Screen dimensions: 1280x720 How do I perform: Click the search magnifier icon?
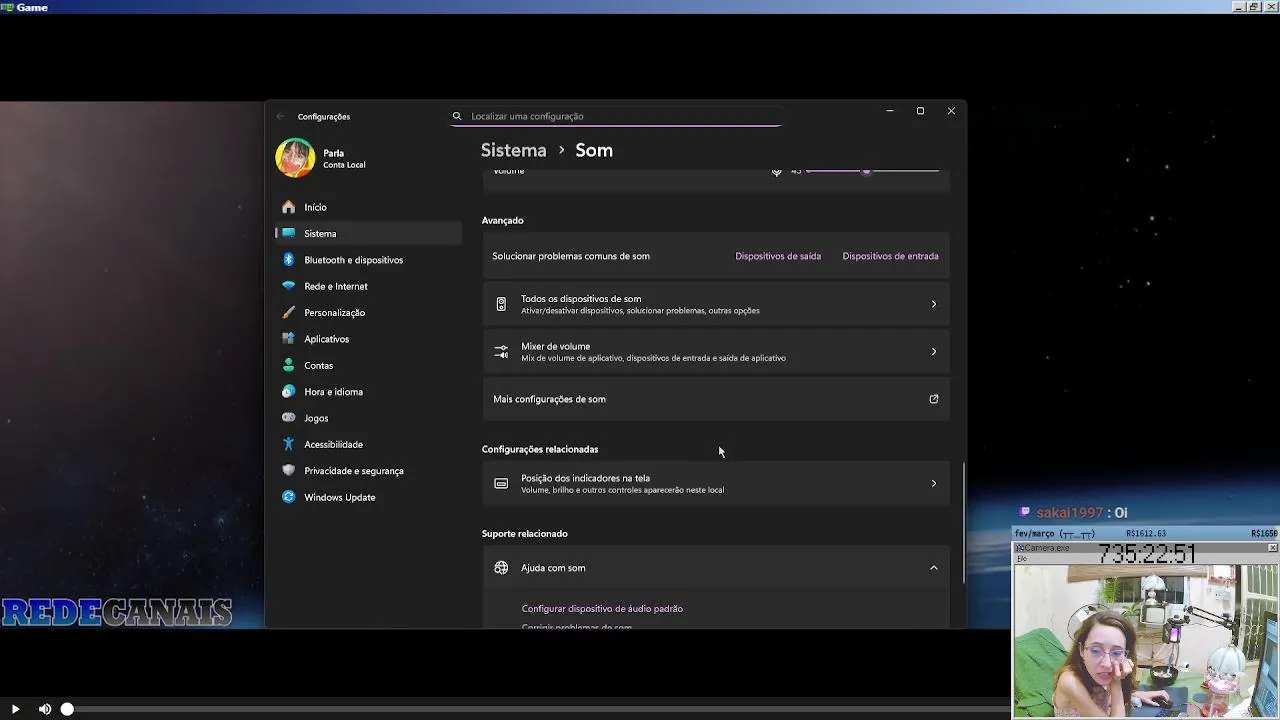[x=457, y=116]
